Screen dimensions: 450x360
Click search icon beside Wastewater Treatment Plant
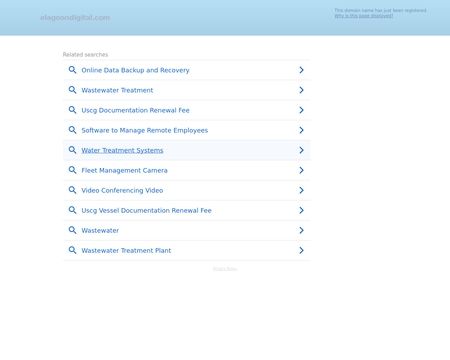click(72, 250)
